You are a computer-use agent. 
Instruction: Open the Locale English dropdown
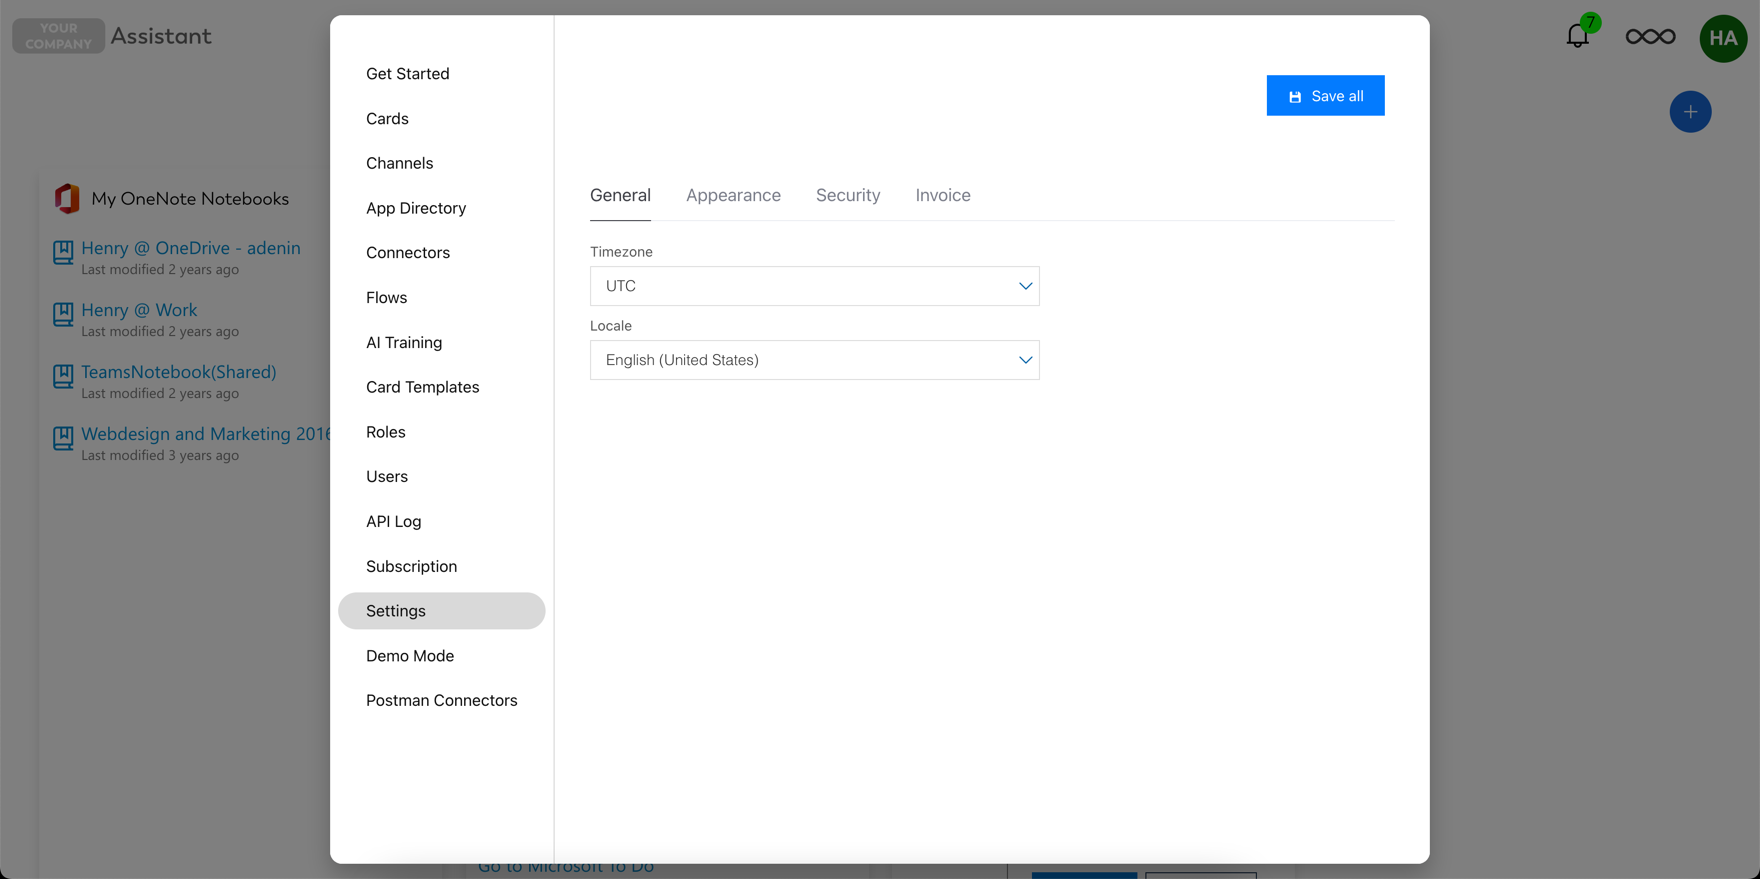814,360
